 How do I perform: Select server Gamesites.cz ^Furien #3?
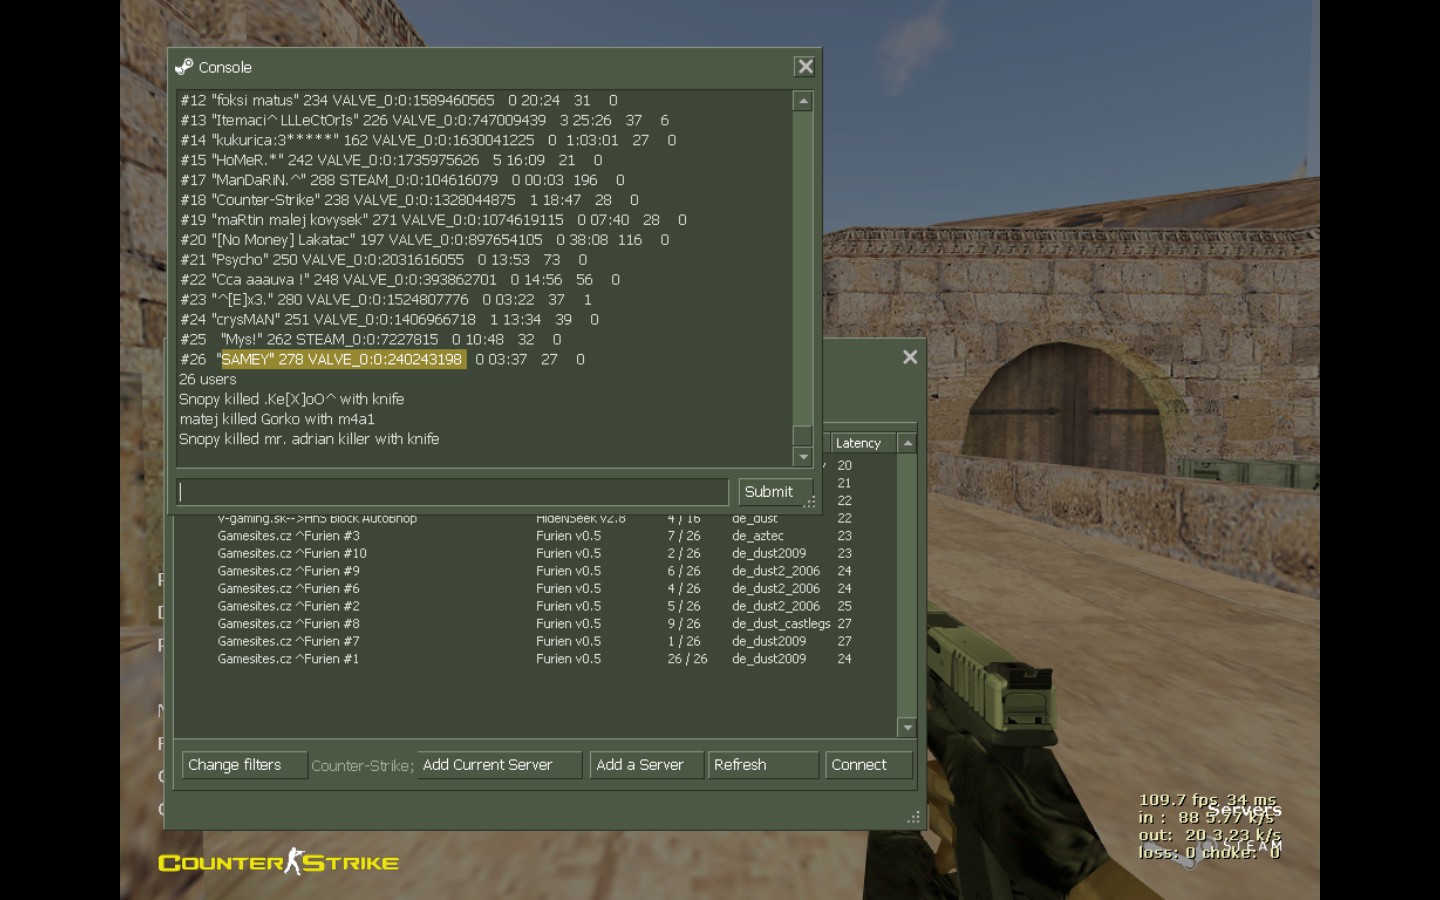288,536
